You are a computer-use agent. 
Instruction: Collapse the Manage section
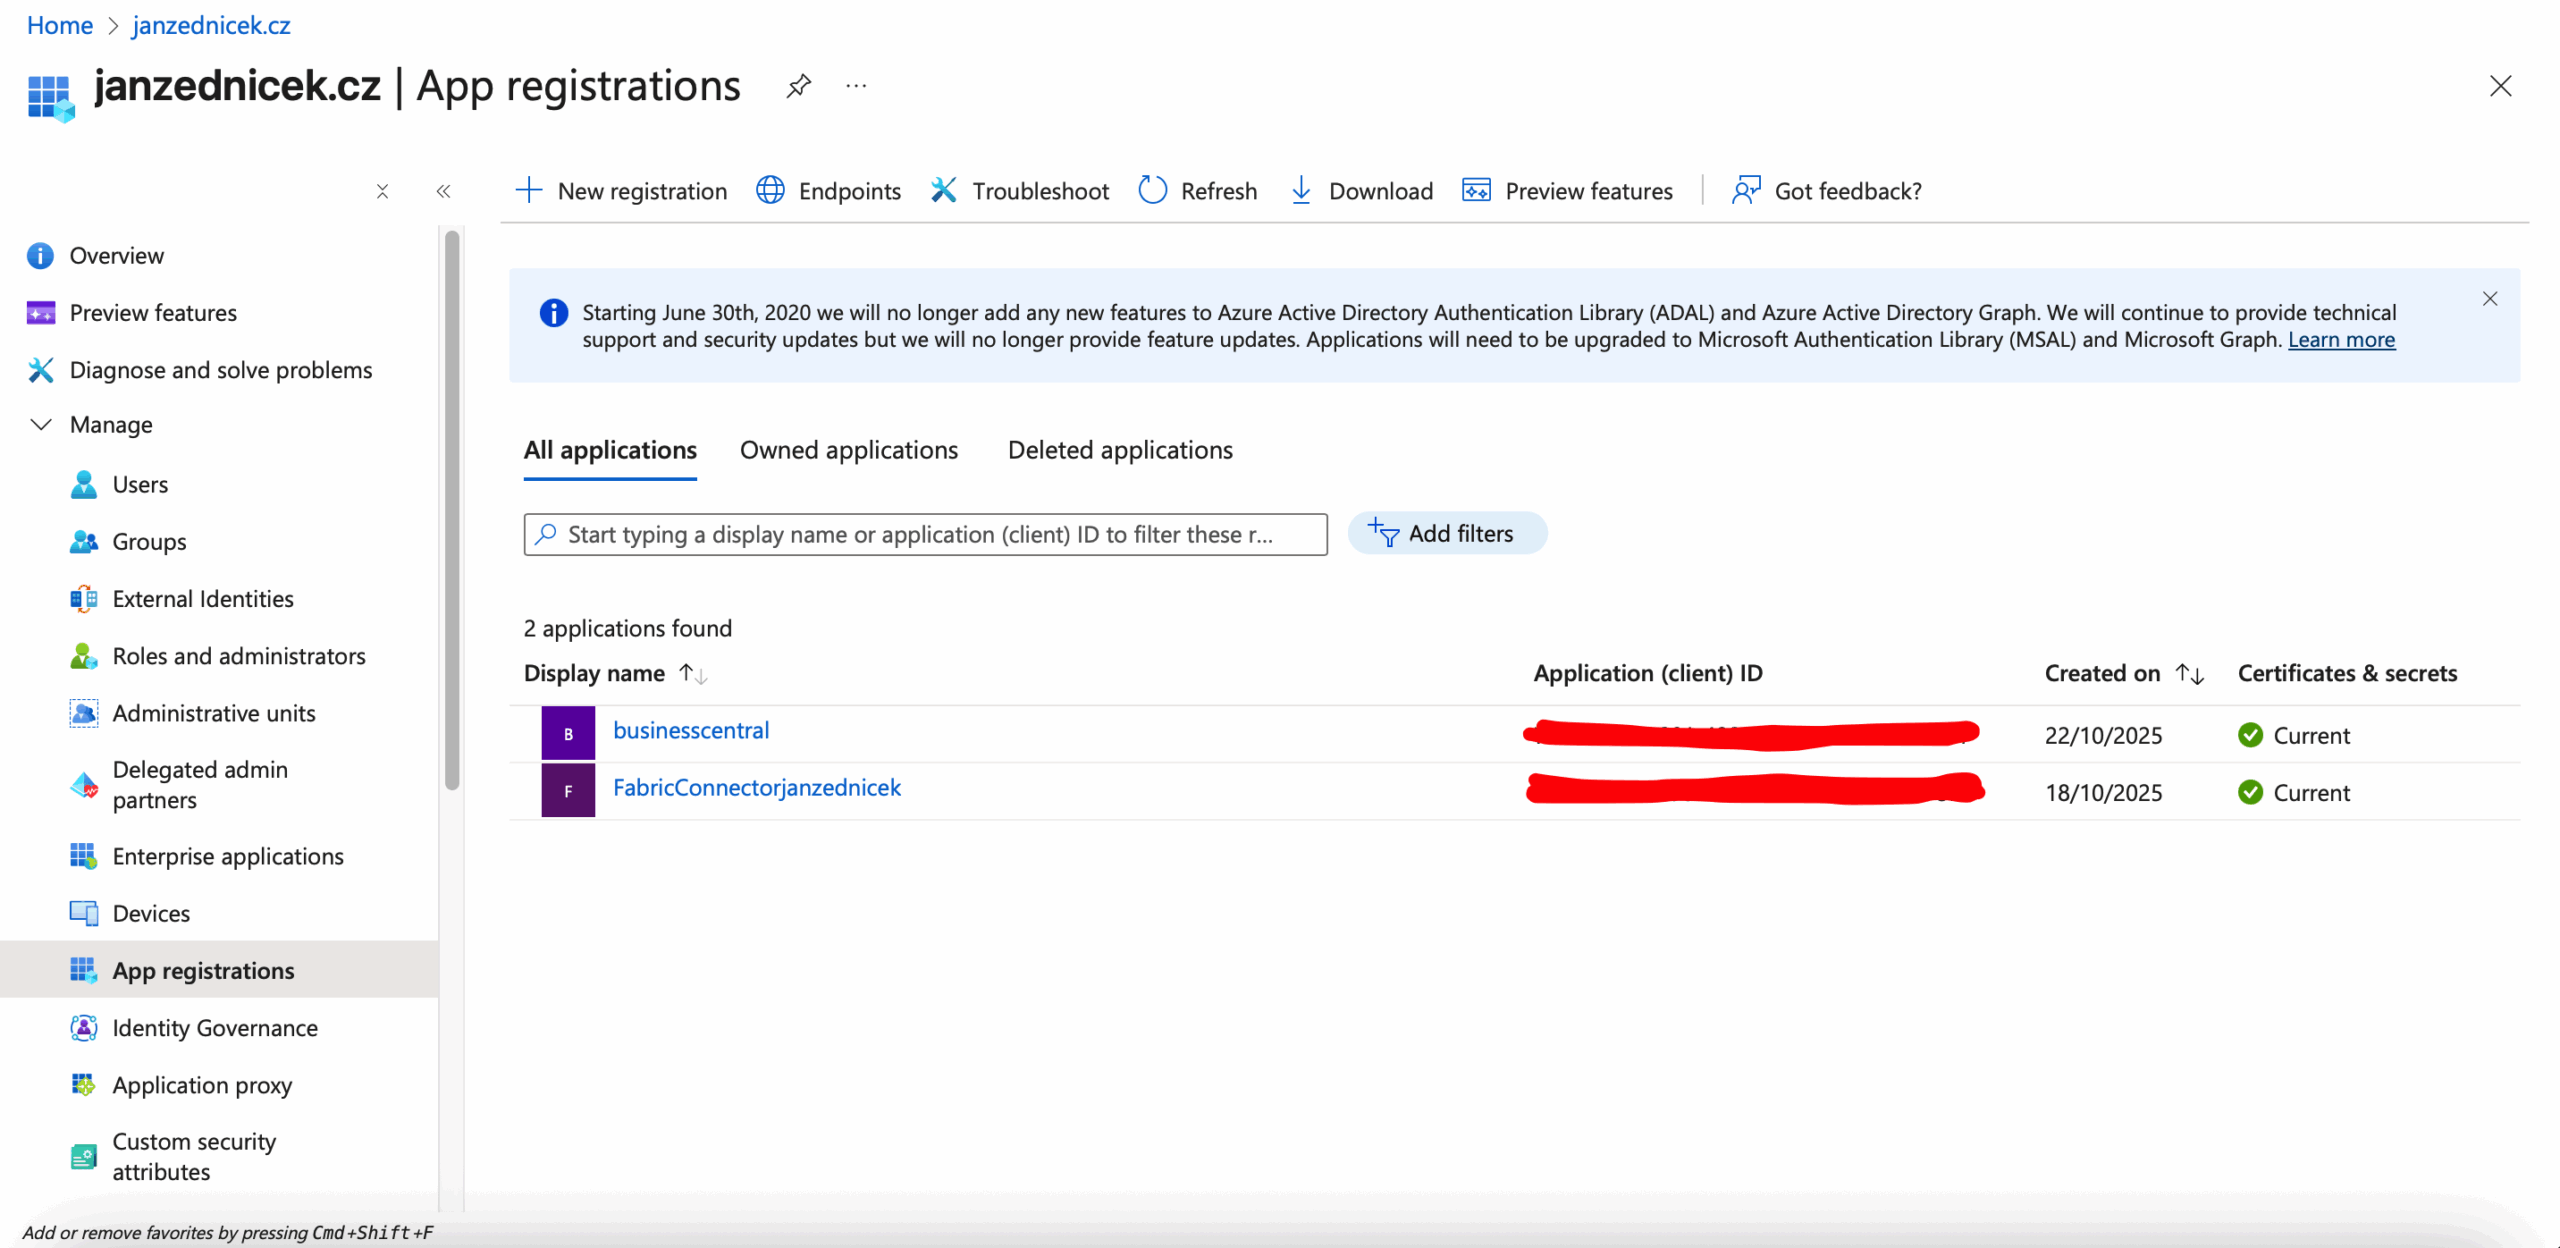click(x=41, y=425)
